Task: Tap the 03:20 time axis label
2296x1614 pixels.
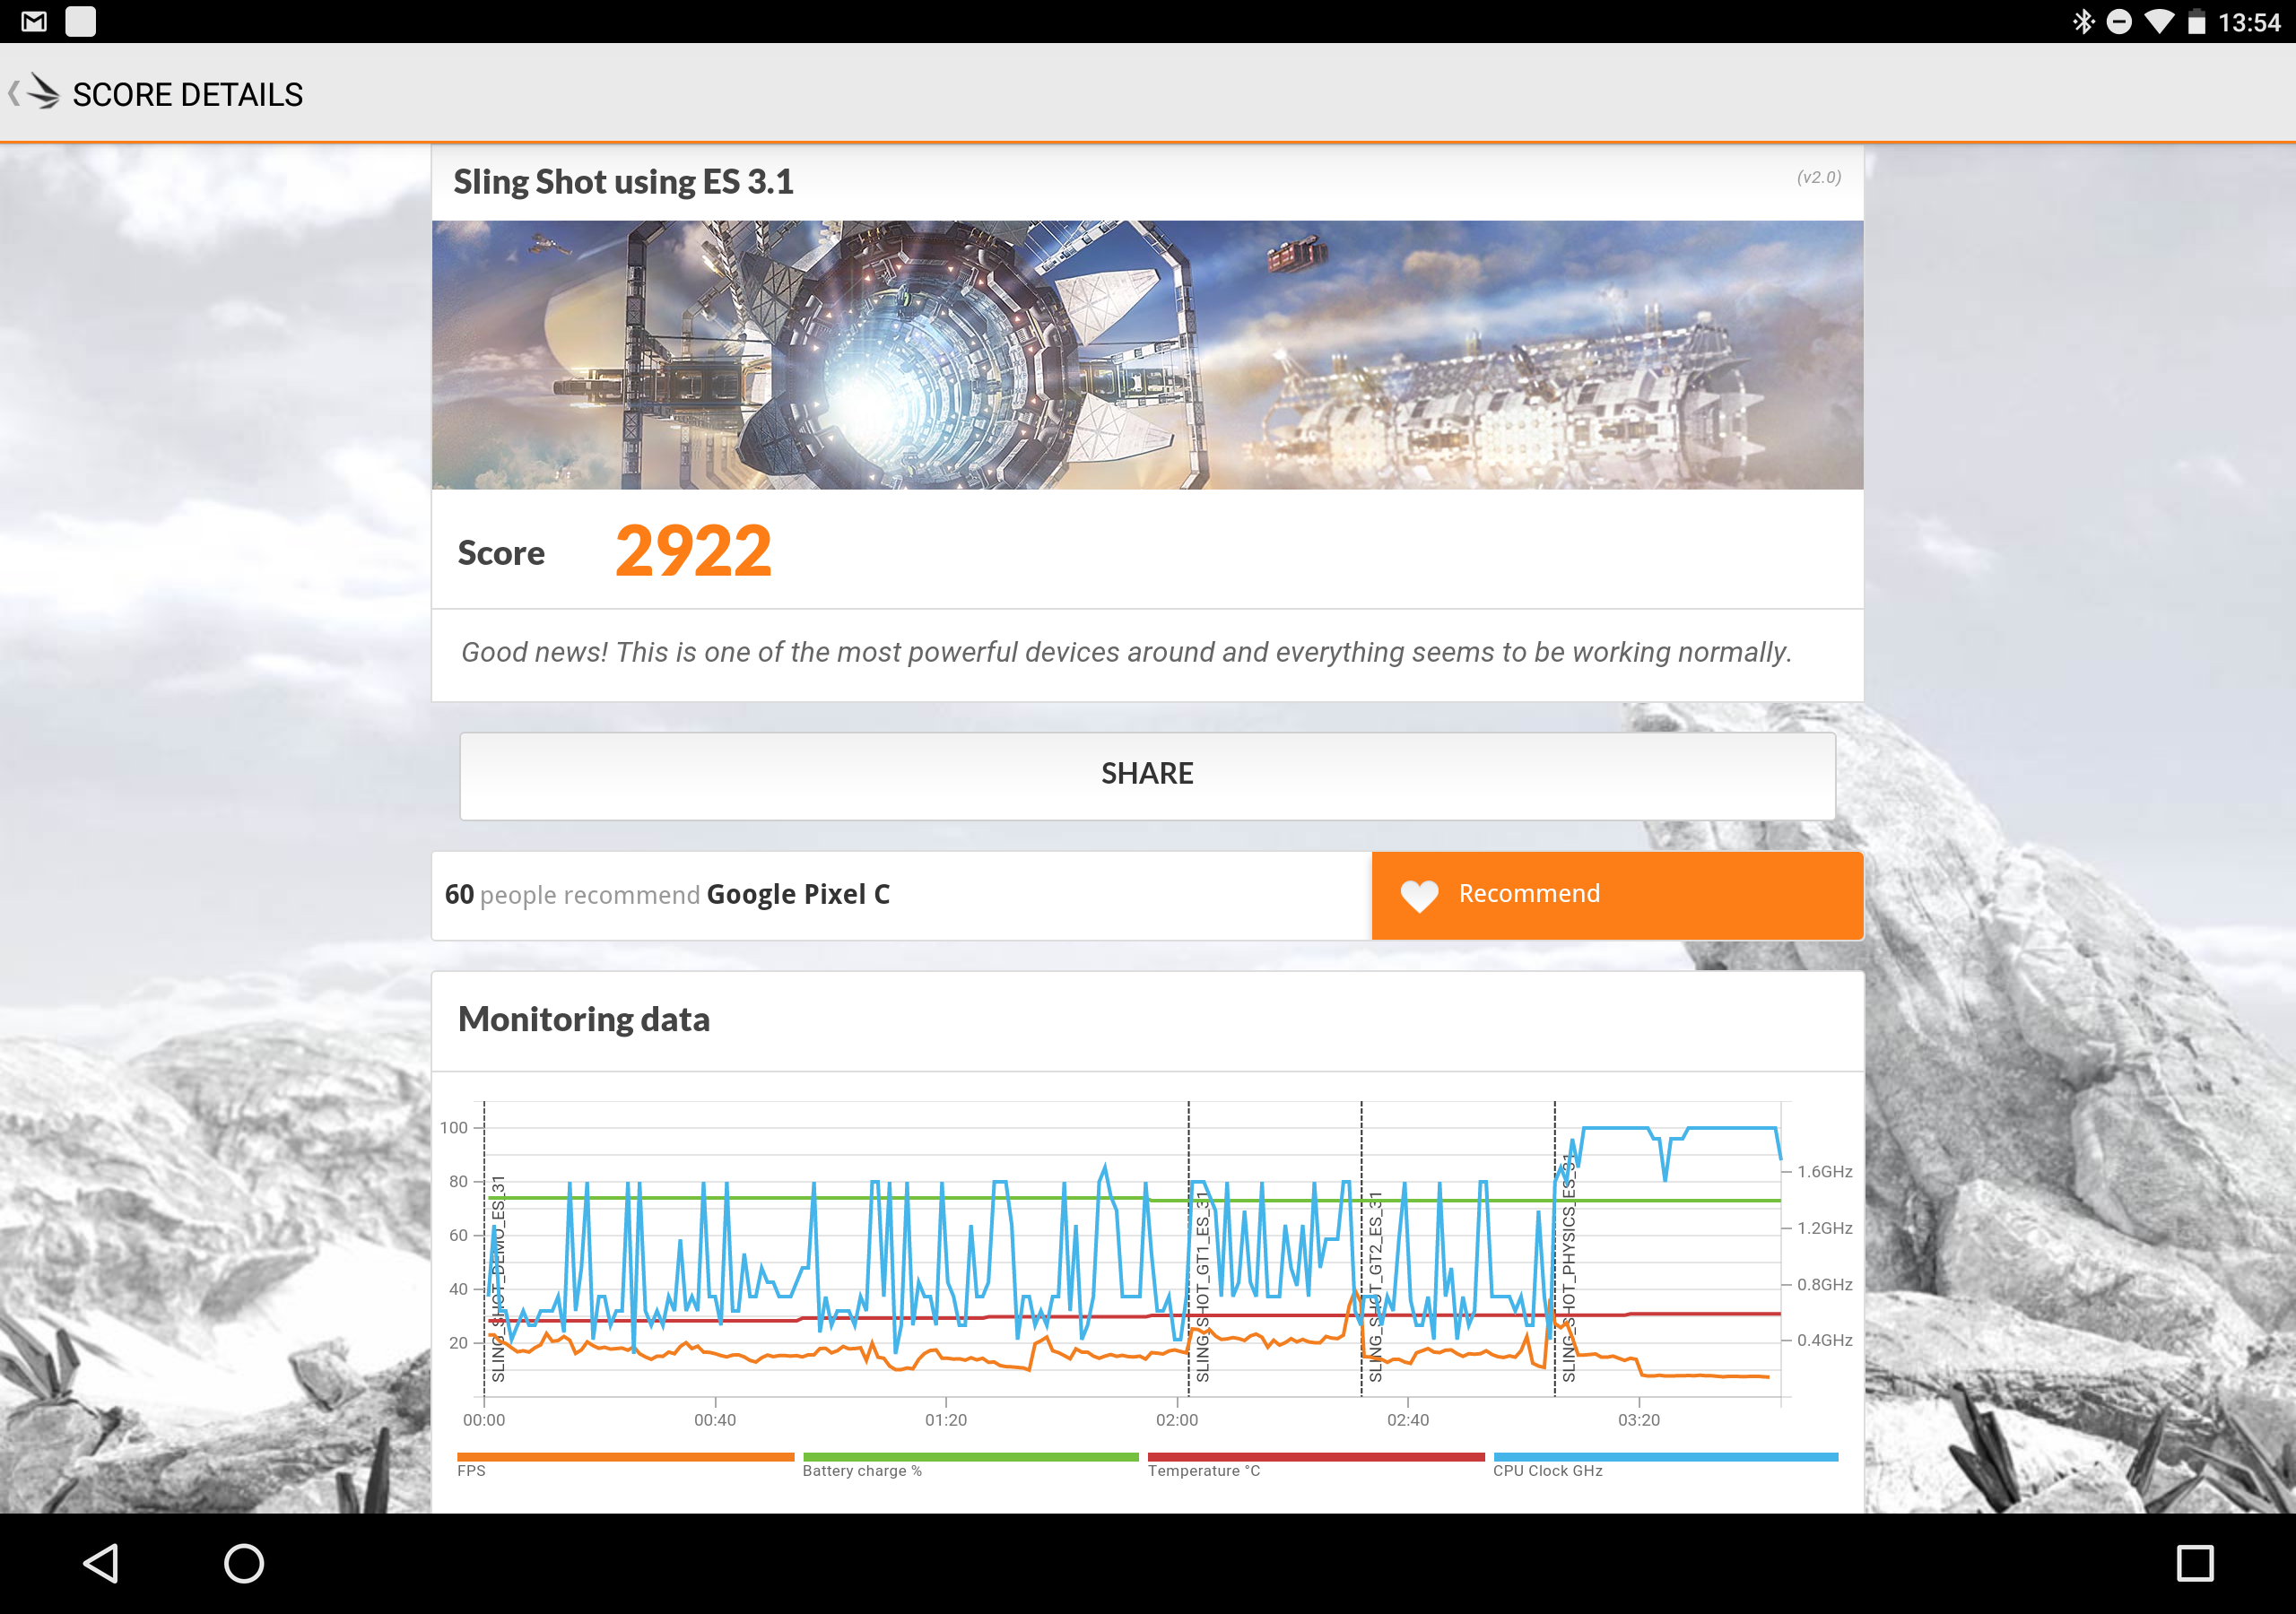Action: coord(1638,1419)
